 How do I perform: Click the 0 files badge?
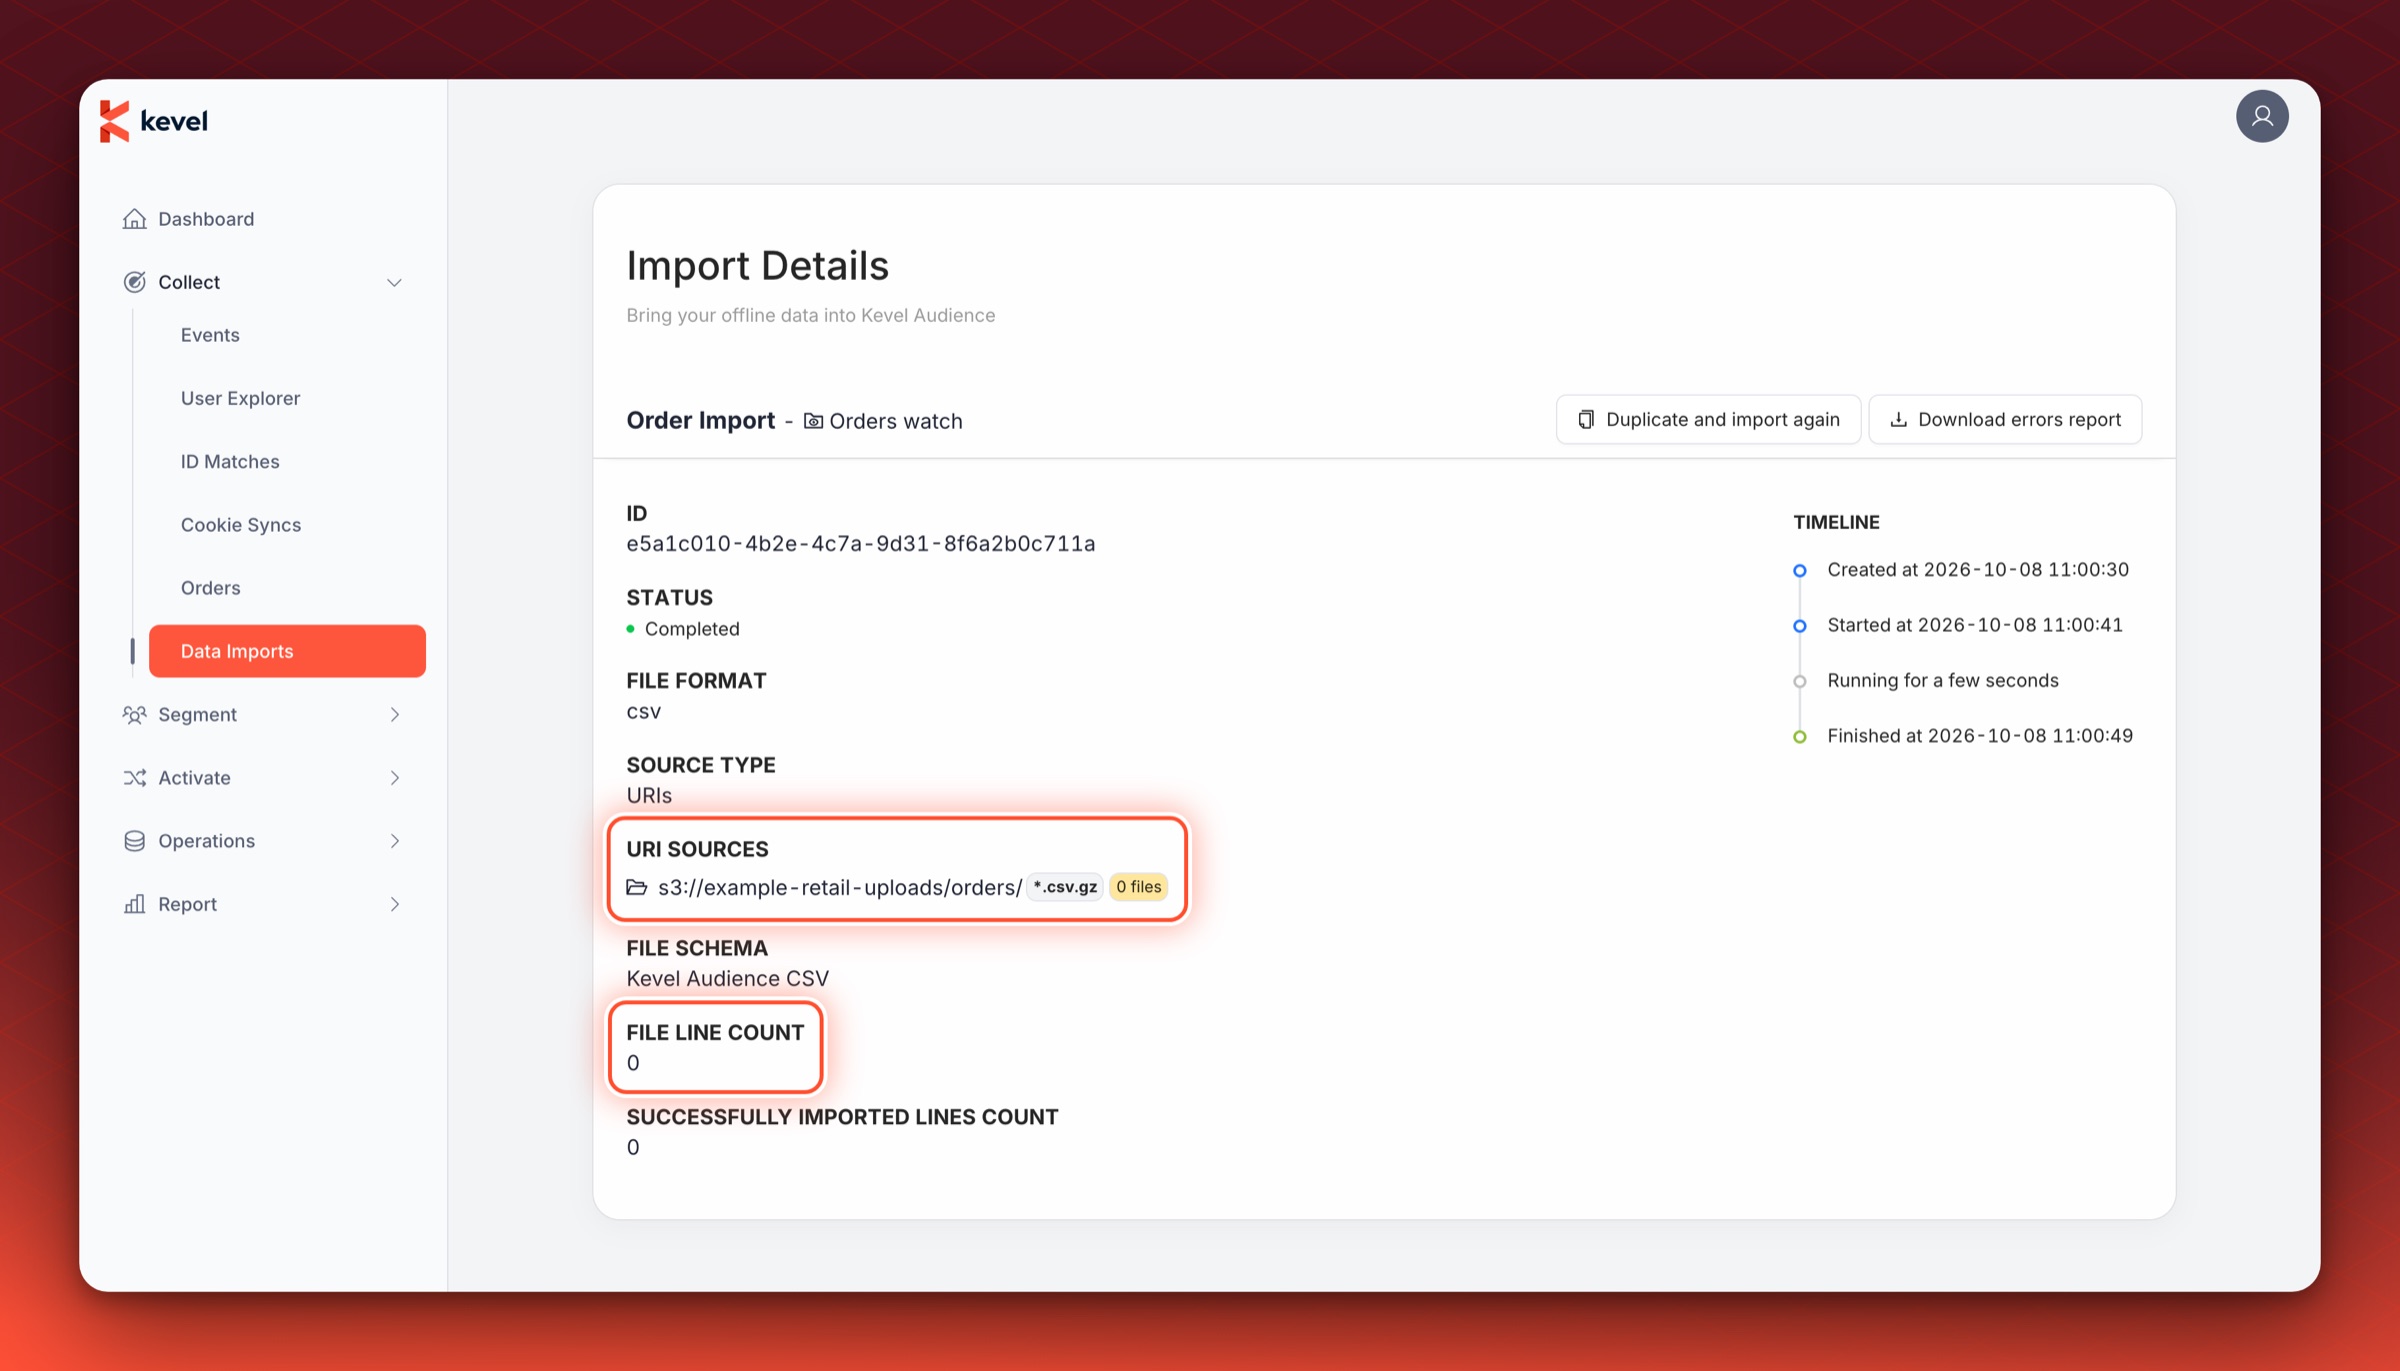tap(1138, 887)
